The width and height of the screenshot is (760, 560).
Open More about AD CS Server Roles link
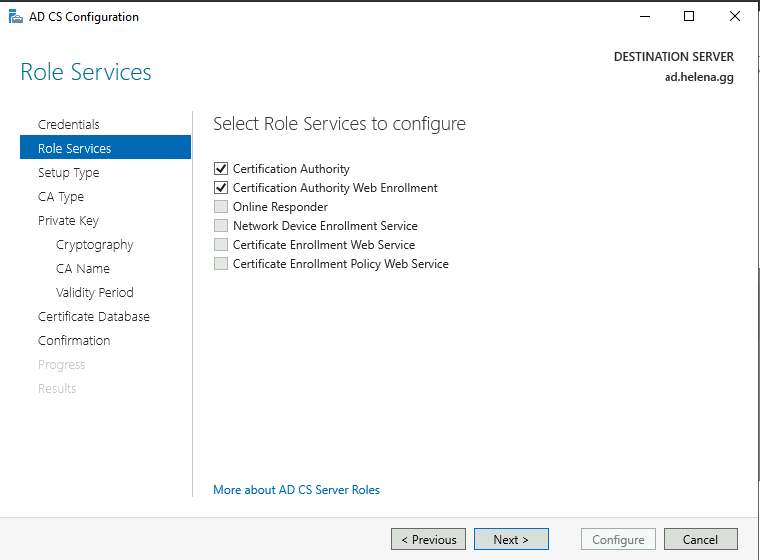(x=297, y=490)
